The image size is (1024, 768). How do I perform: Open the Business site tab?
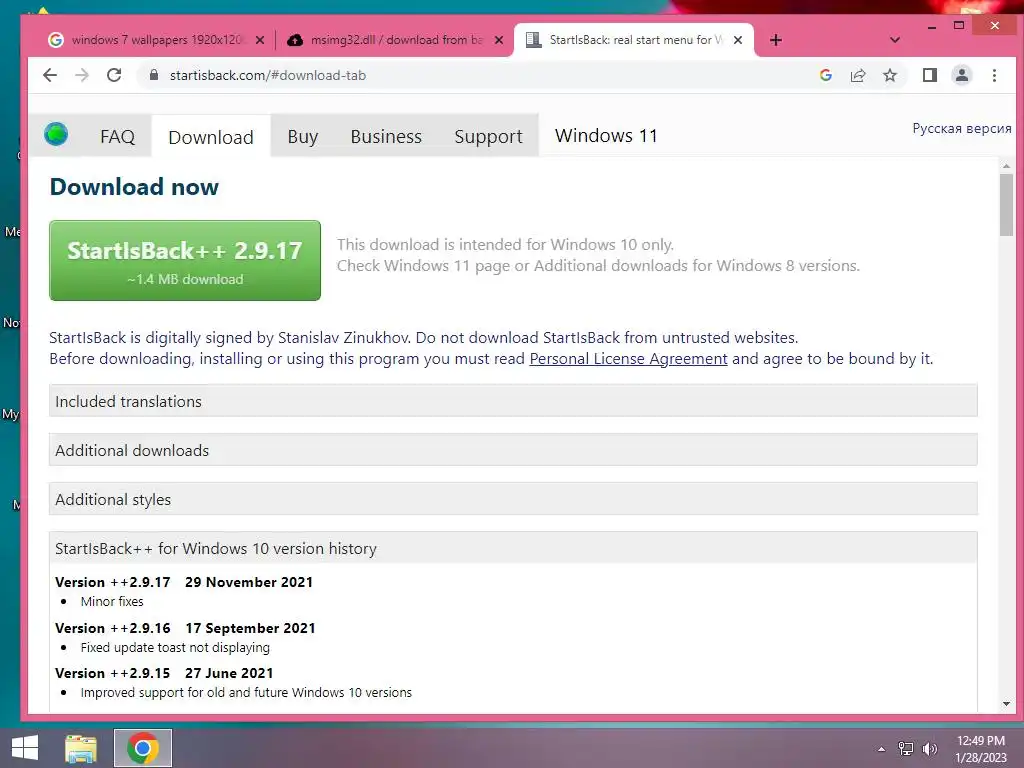(386, 136)
